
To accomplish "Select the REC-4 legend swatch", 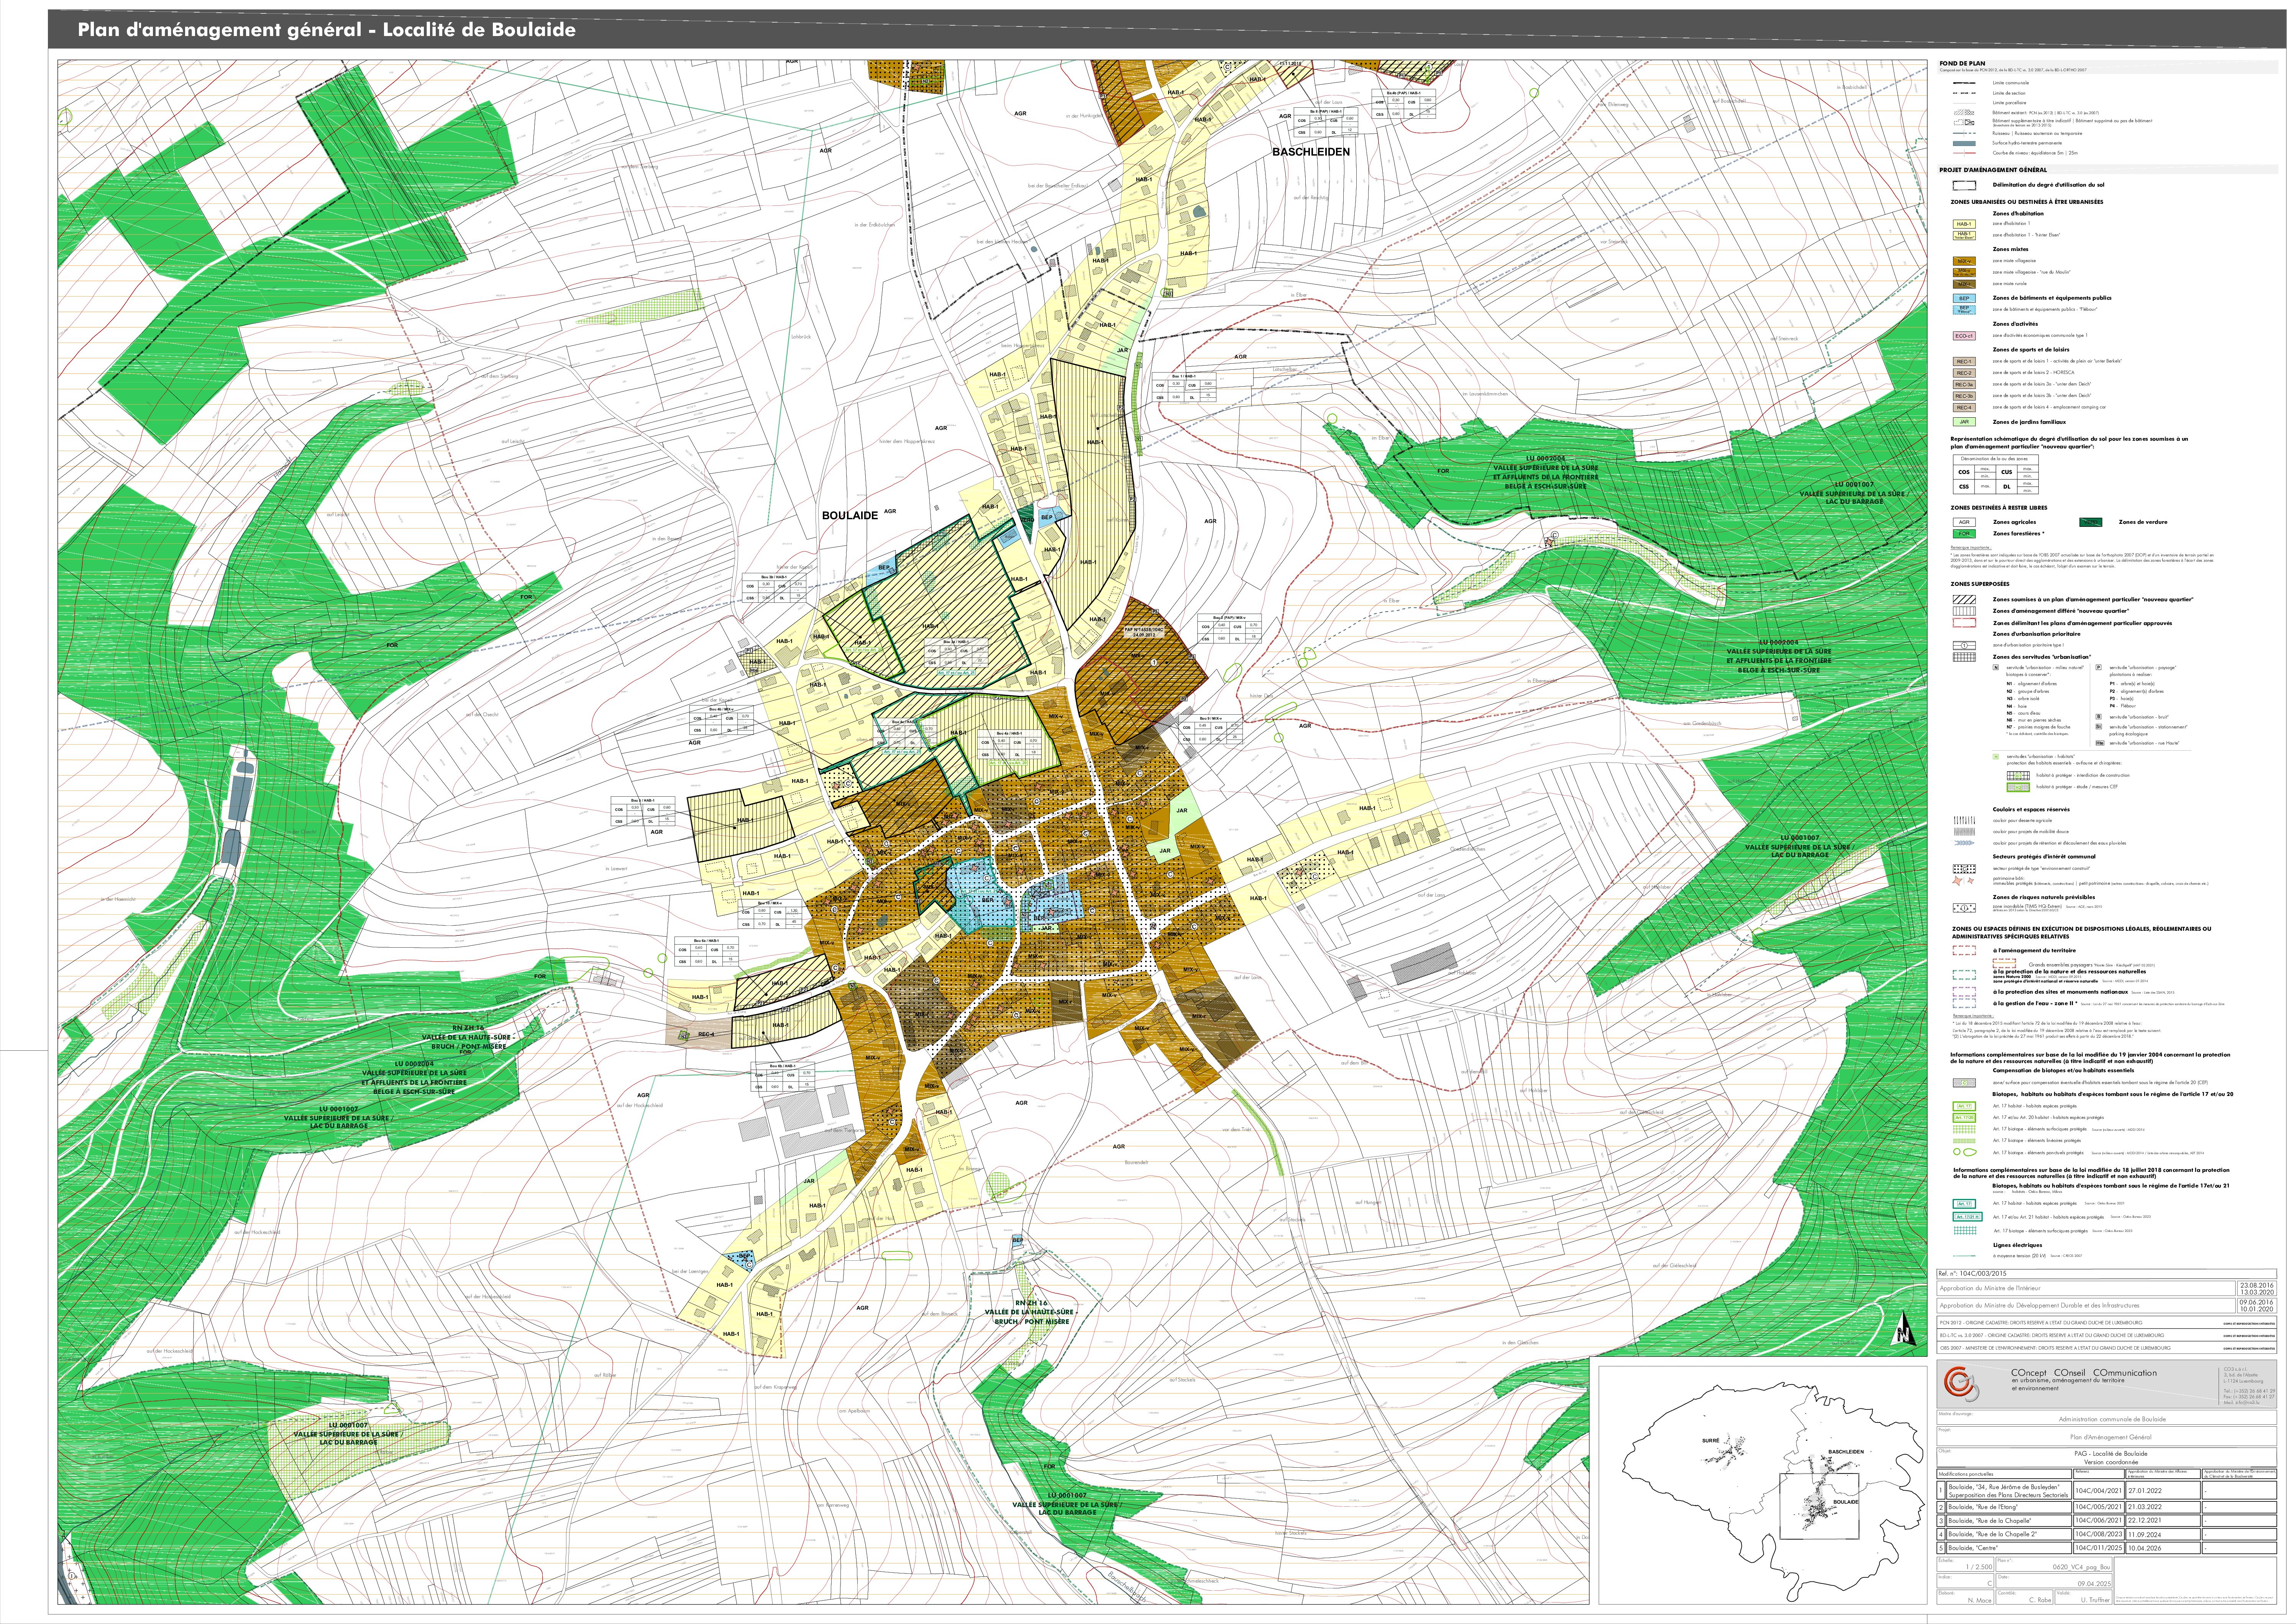I will (1964, 408).
